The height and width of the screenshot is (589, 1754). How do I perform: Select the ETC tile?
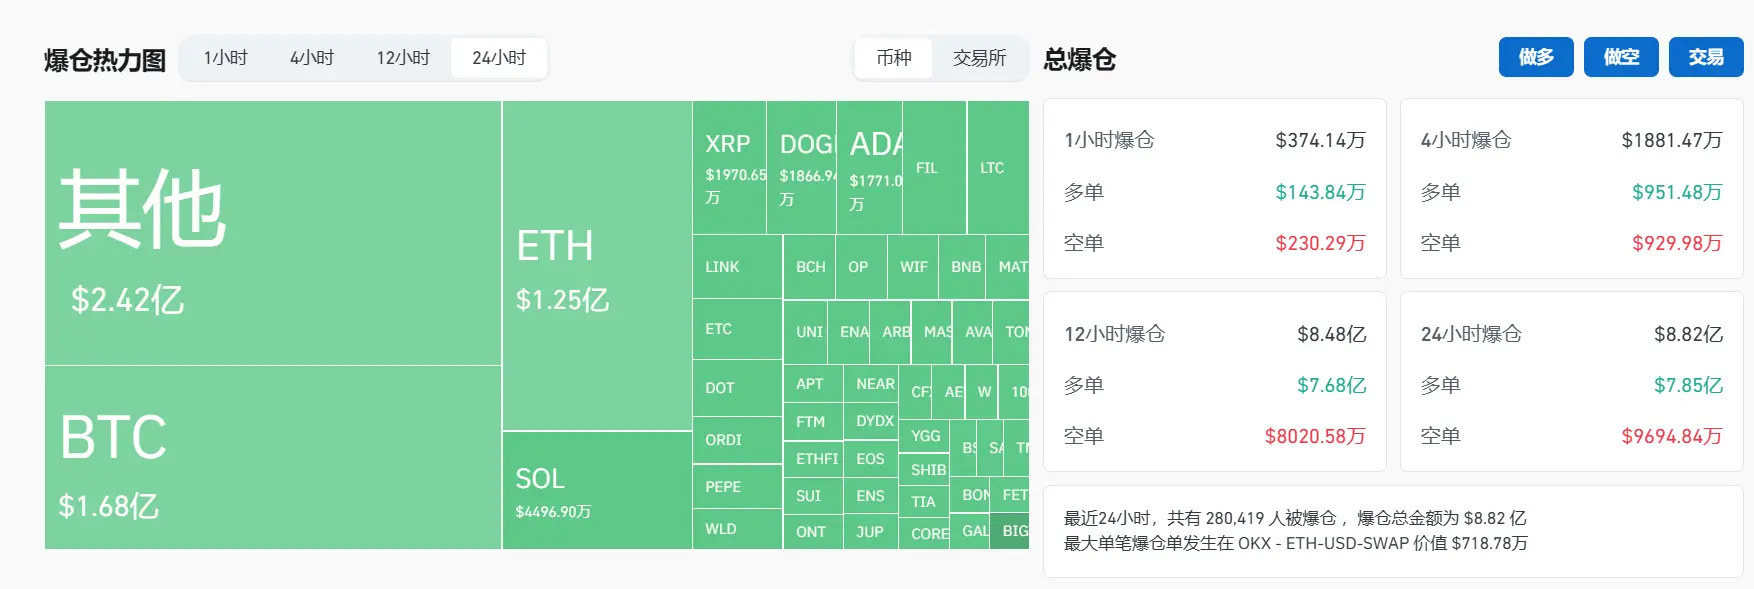(737, 329)
